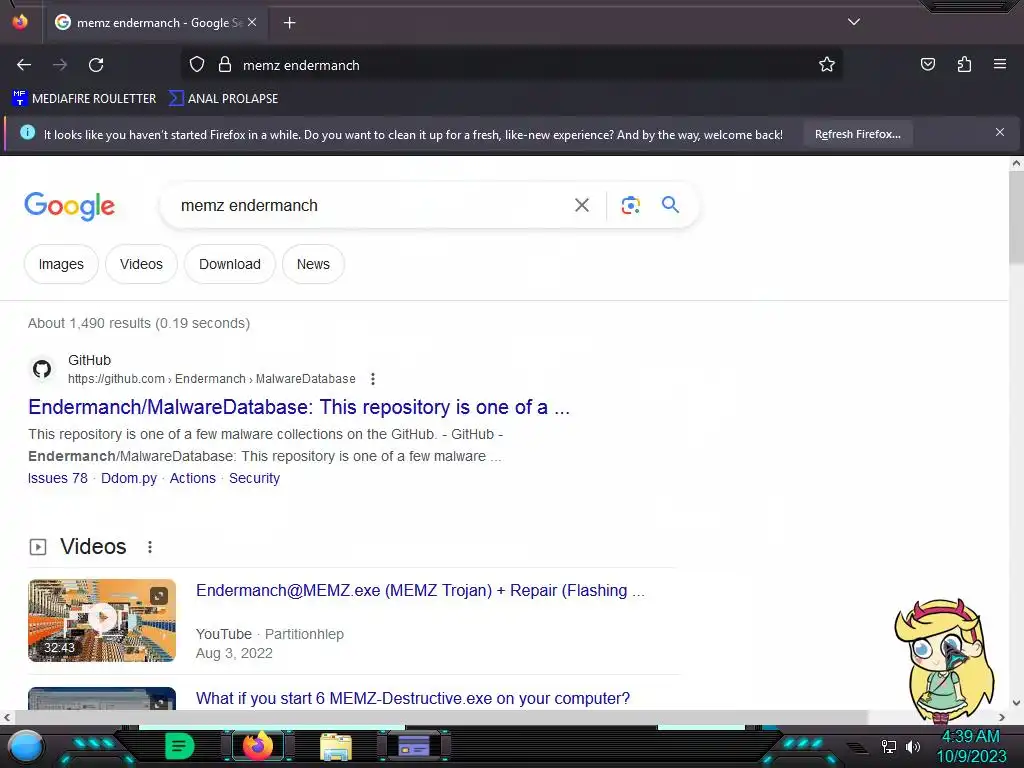This screenshot has width=1024, height=768.
Task: Open the Extensions puzzle icon
Action: pos(964,64)
